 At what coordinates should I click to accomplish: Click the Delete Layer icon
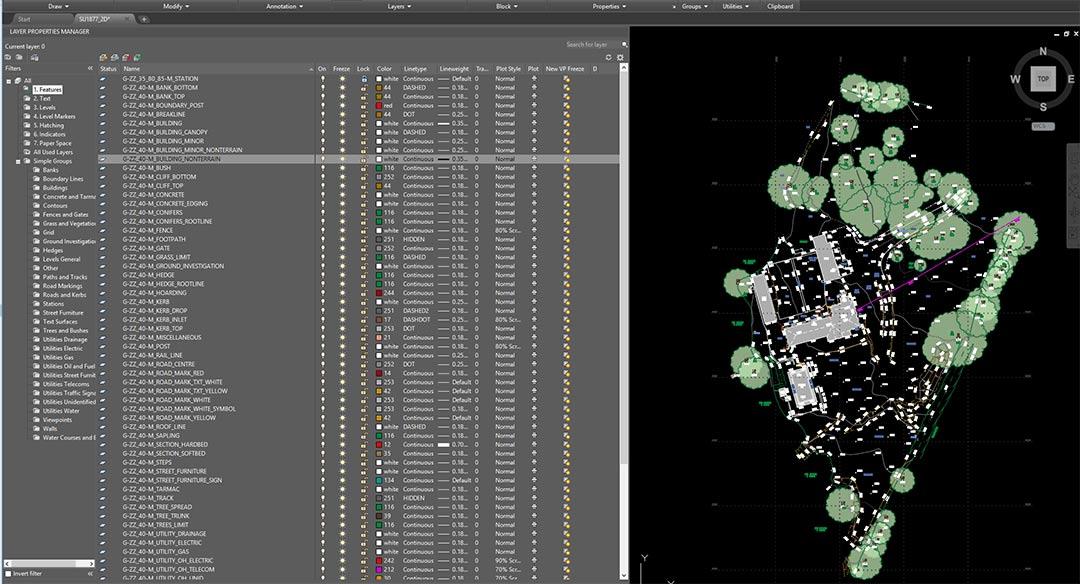[127, 57]
